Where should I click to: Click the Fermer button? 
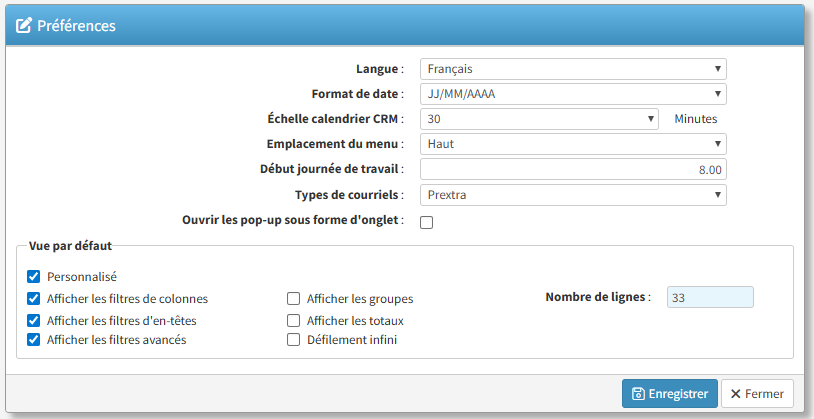757,393
